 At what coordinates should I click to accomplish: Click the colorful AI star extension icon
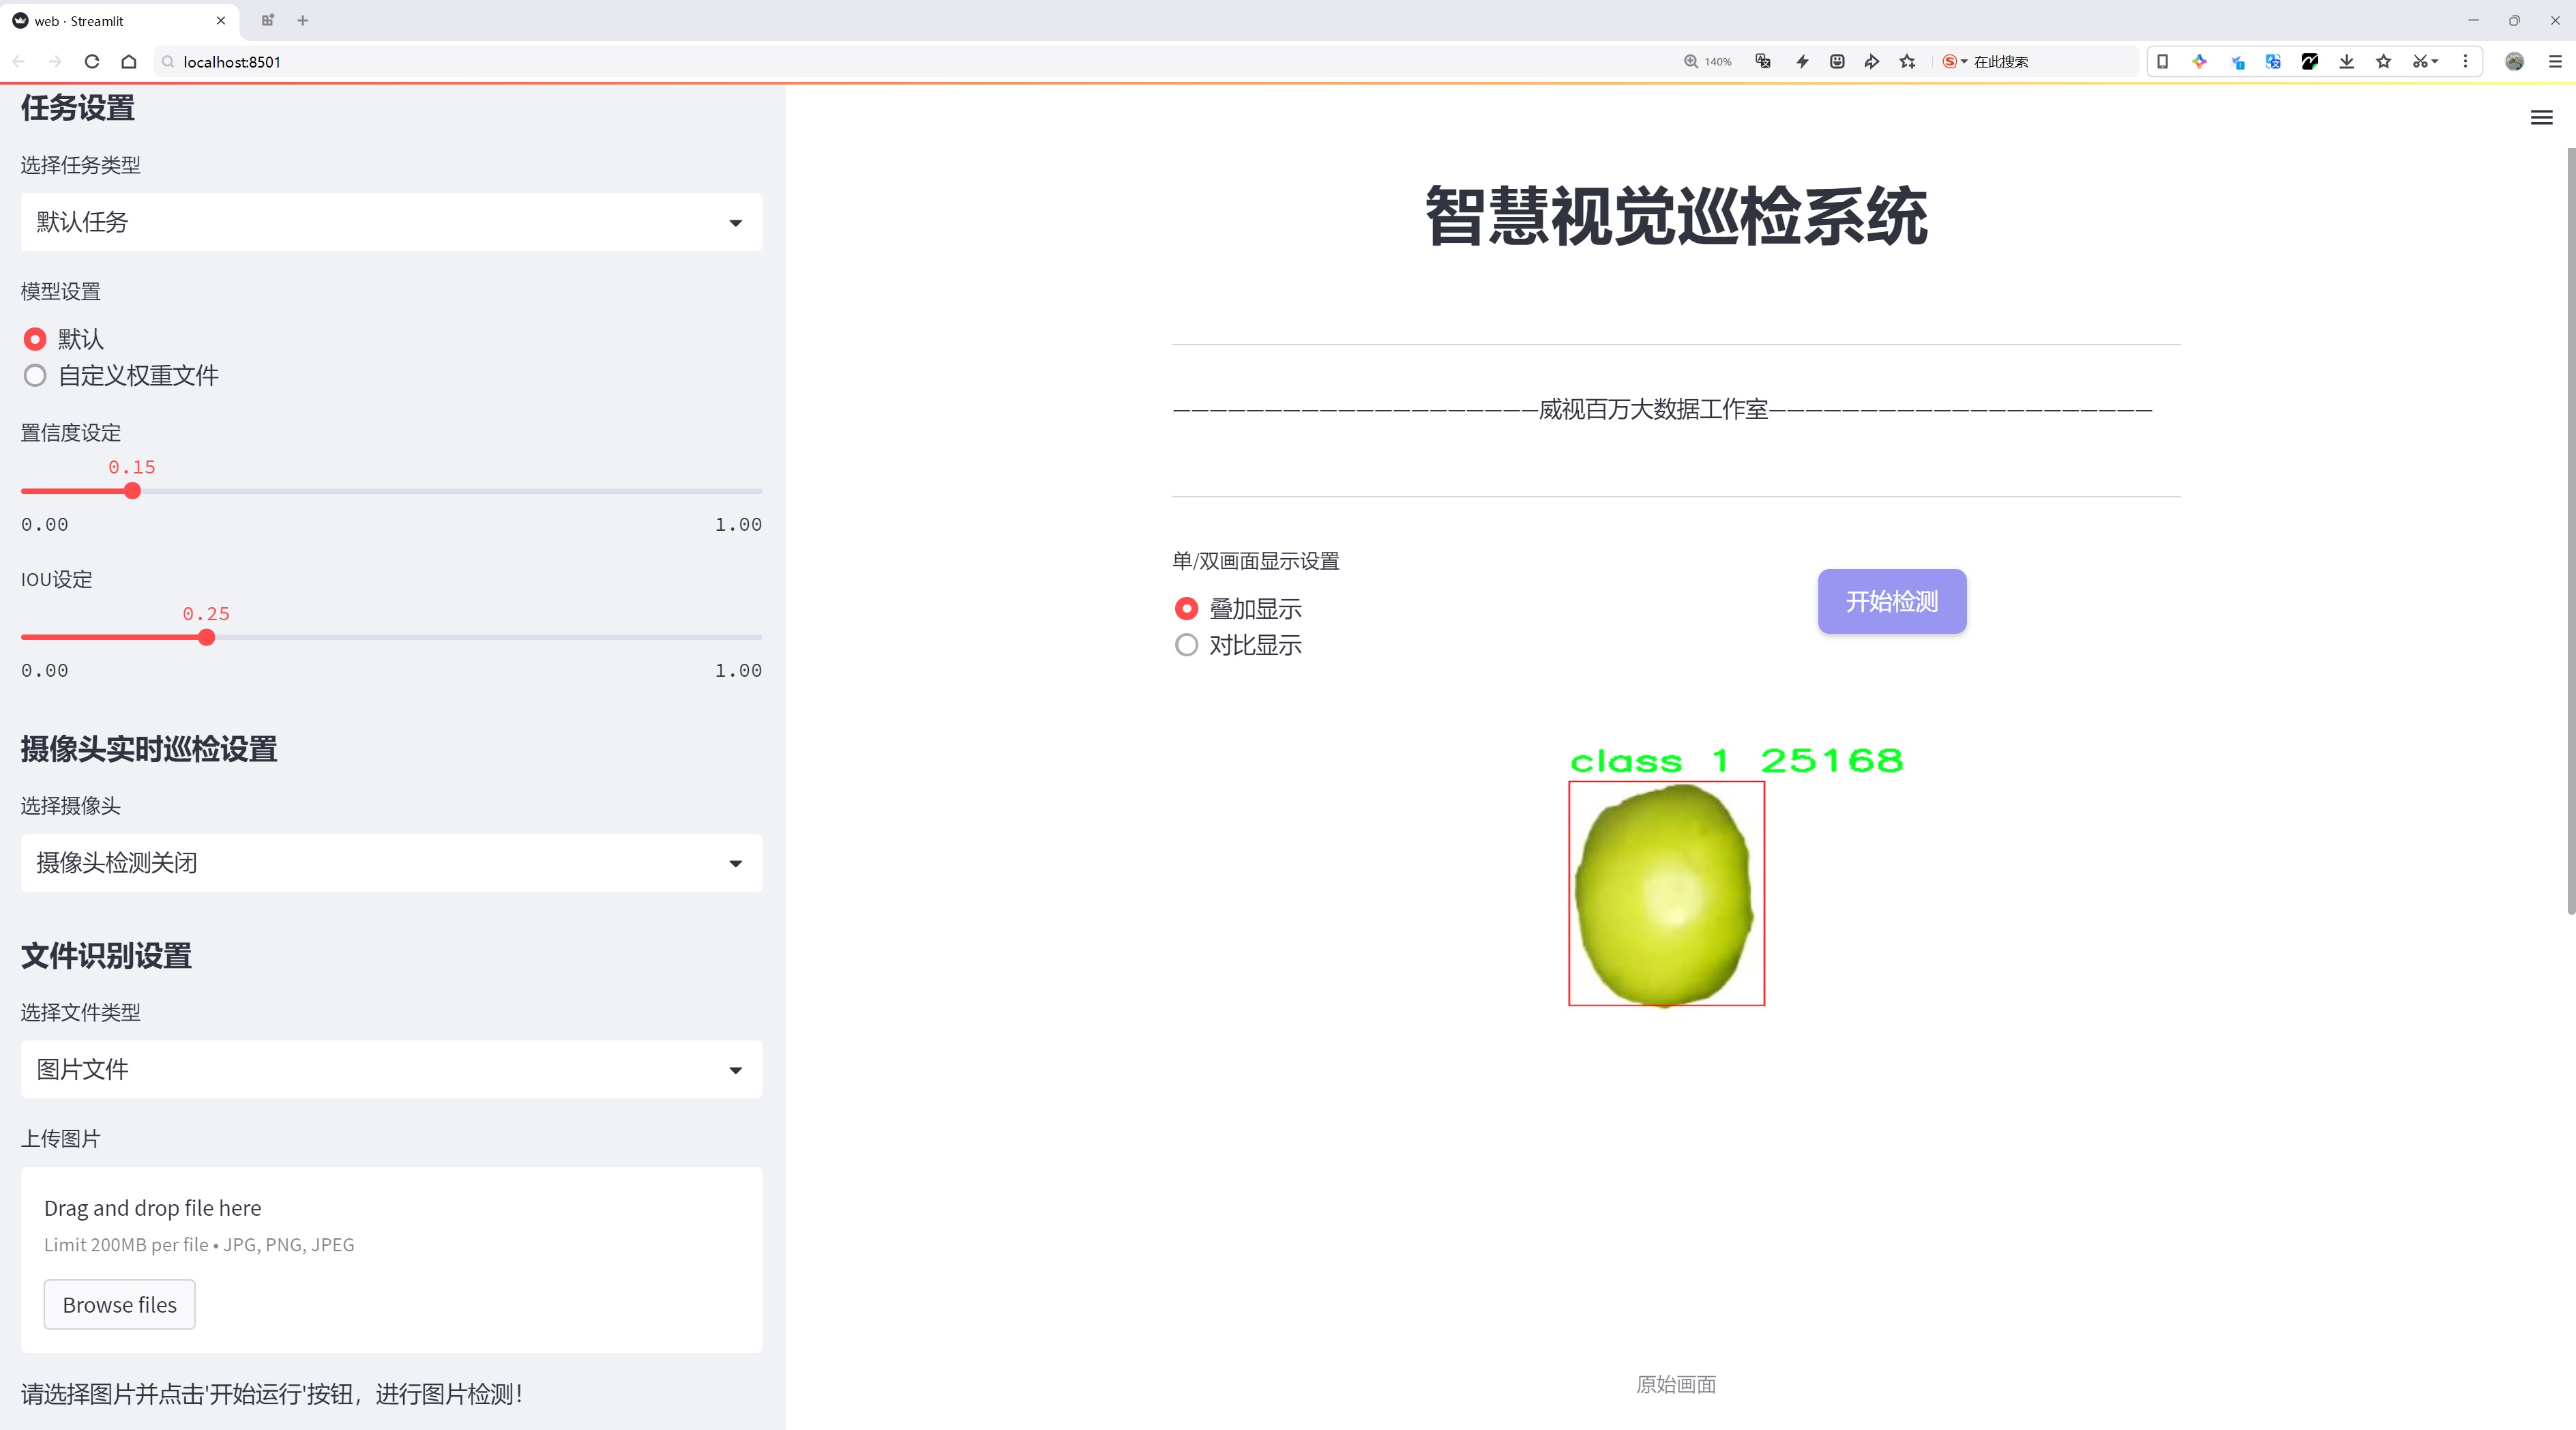(2199, 61)
